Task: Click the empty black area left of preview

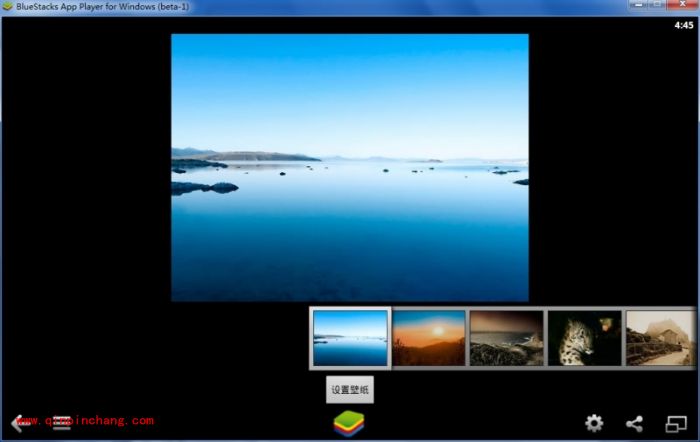Action: (x=85, y=200)
